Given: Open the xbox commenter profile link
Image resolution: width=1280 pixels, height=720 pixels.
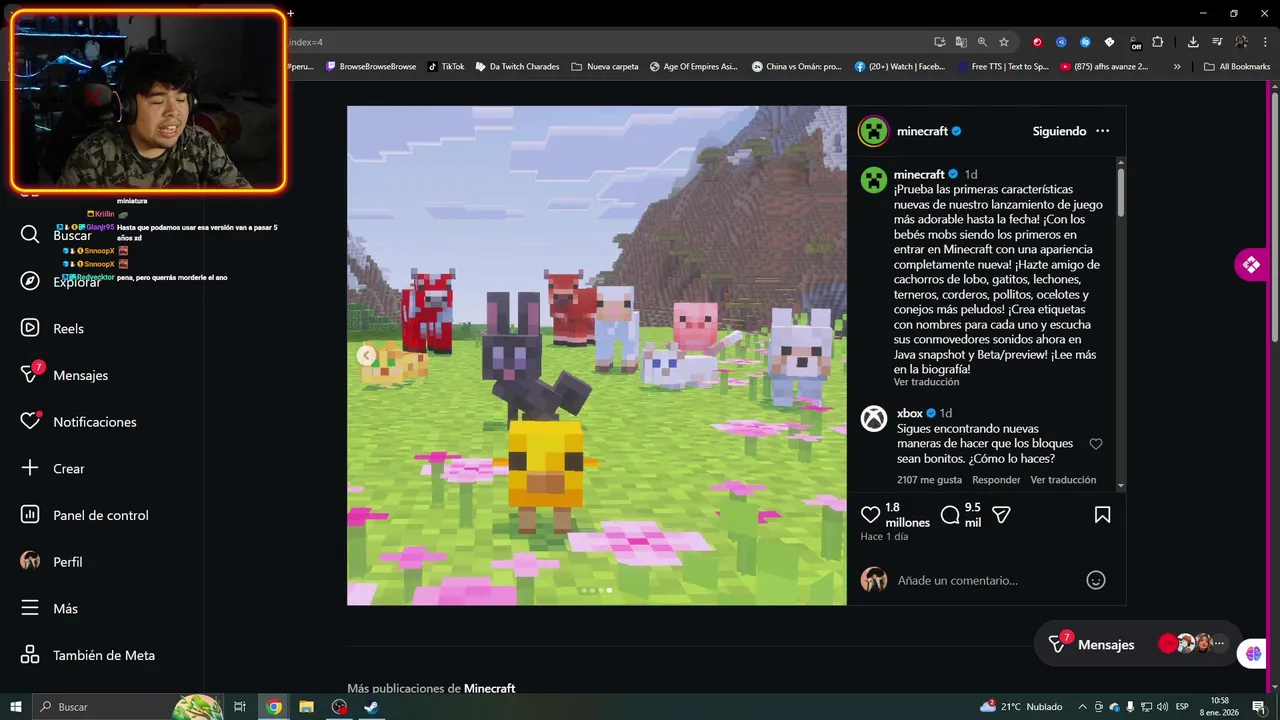Looking at the screenshot, I should pyautogui.click(x=909, y=413).
